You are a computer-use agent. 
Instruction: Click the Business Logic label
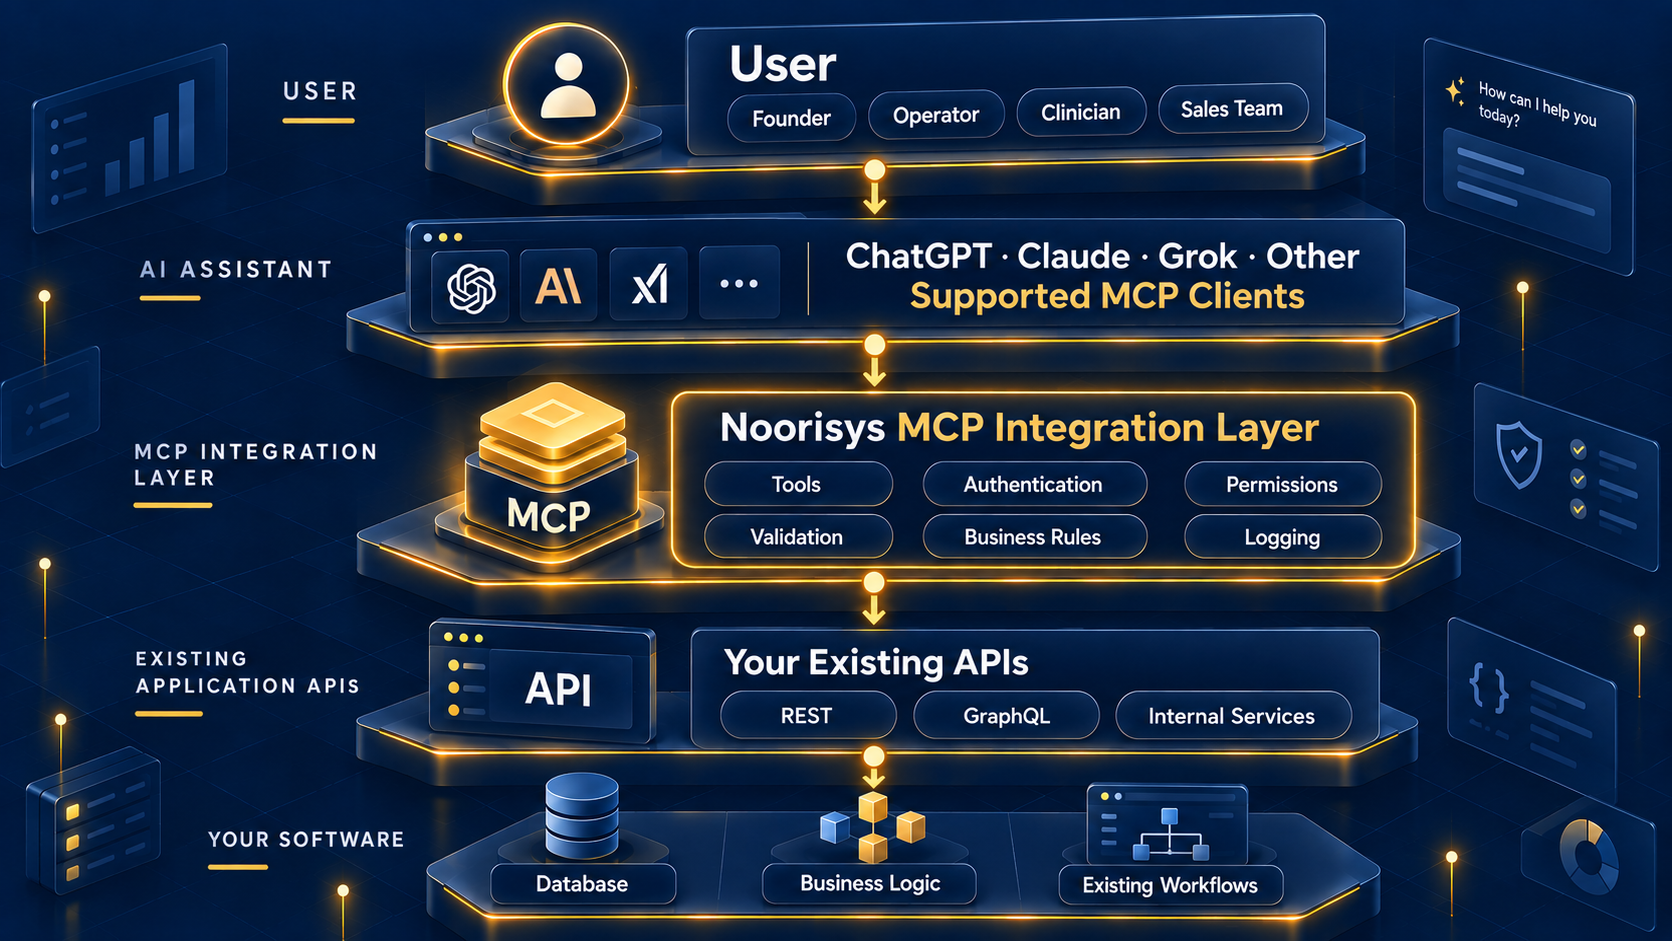[x=870, y=883]
